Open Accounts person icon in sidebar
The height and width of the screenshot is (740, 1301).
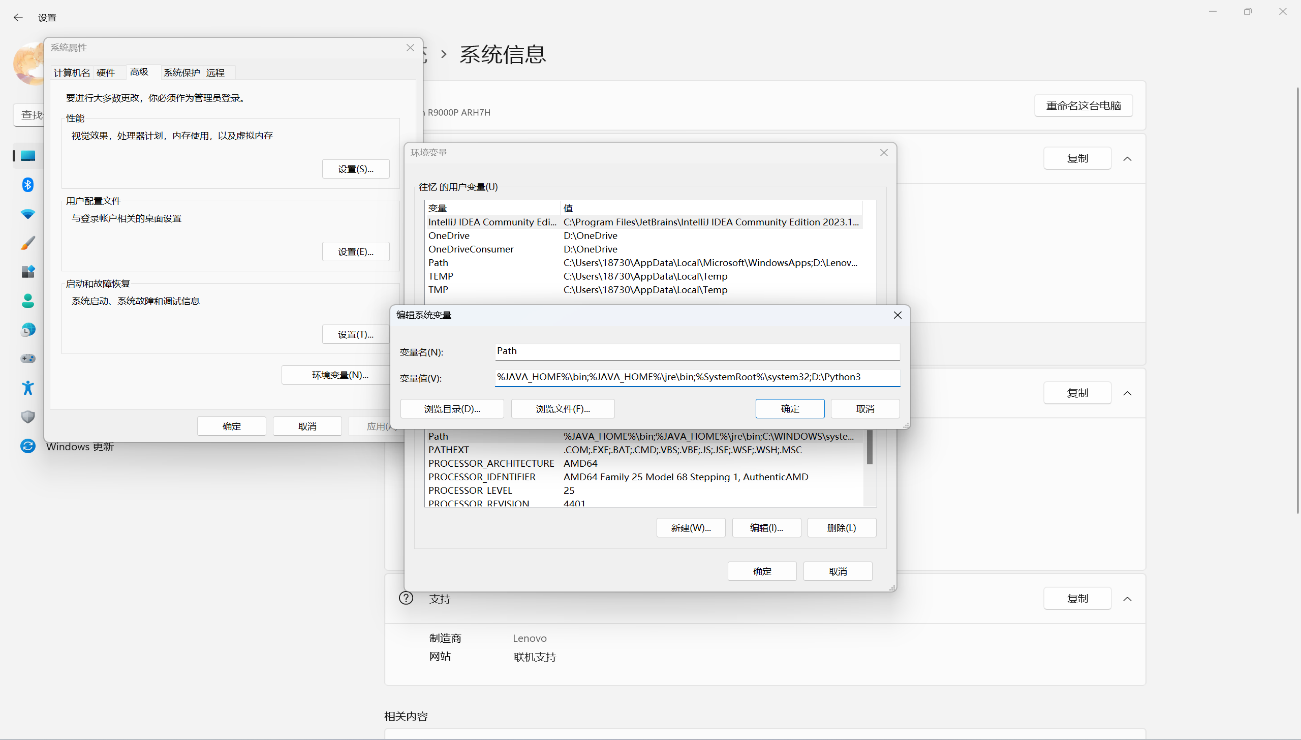28,300
